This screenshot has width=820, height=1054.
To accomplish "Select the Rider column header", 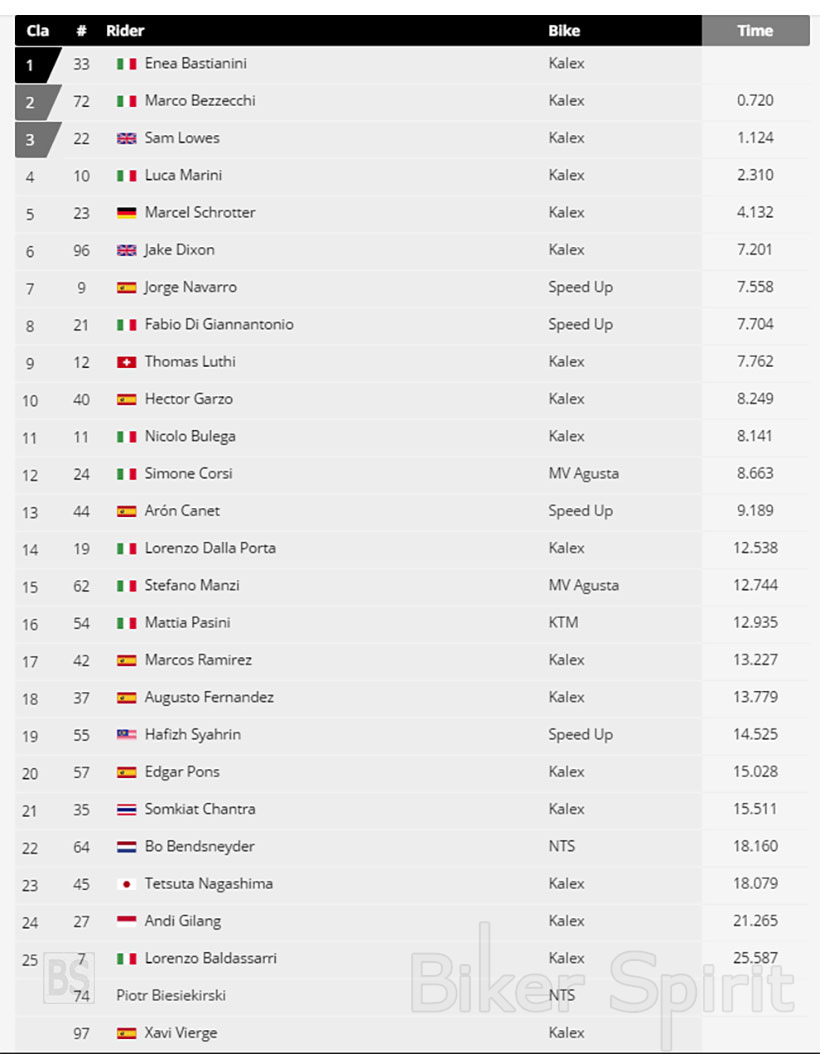I will [125, 30].
